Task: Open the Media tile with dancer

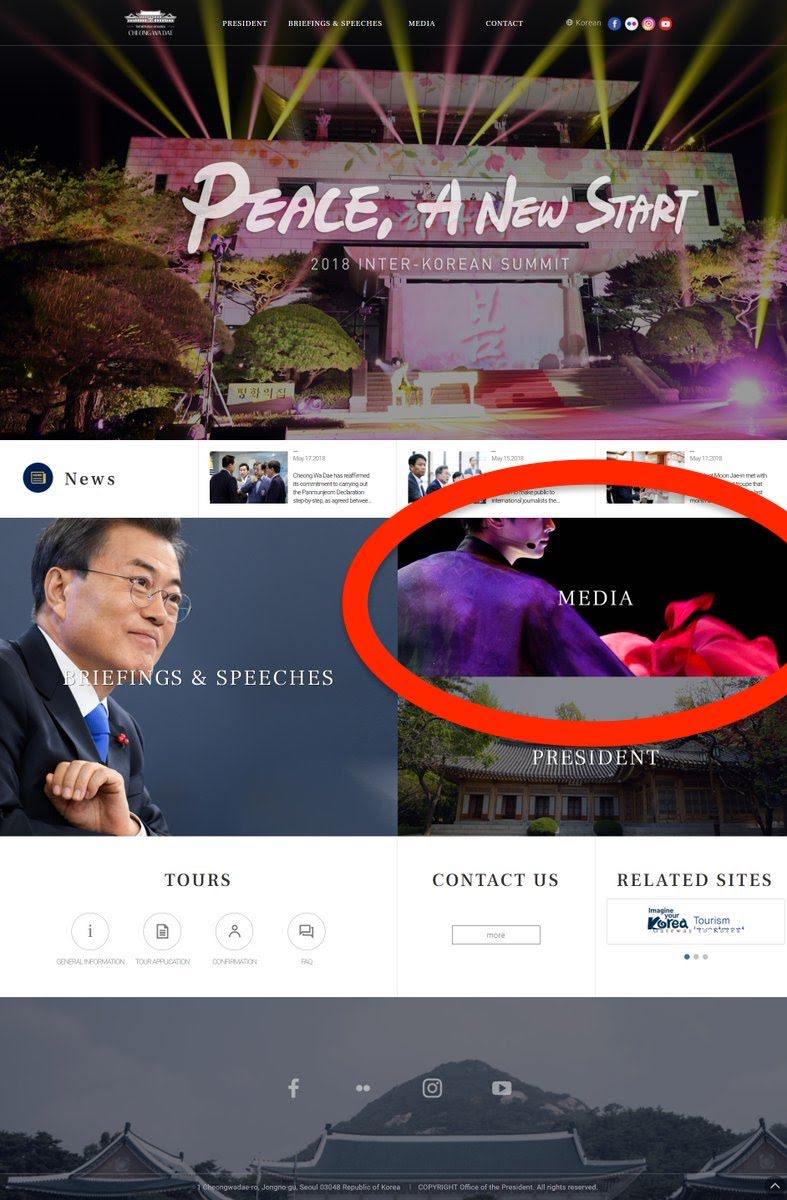Action: click(x=592, y=597)
